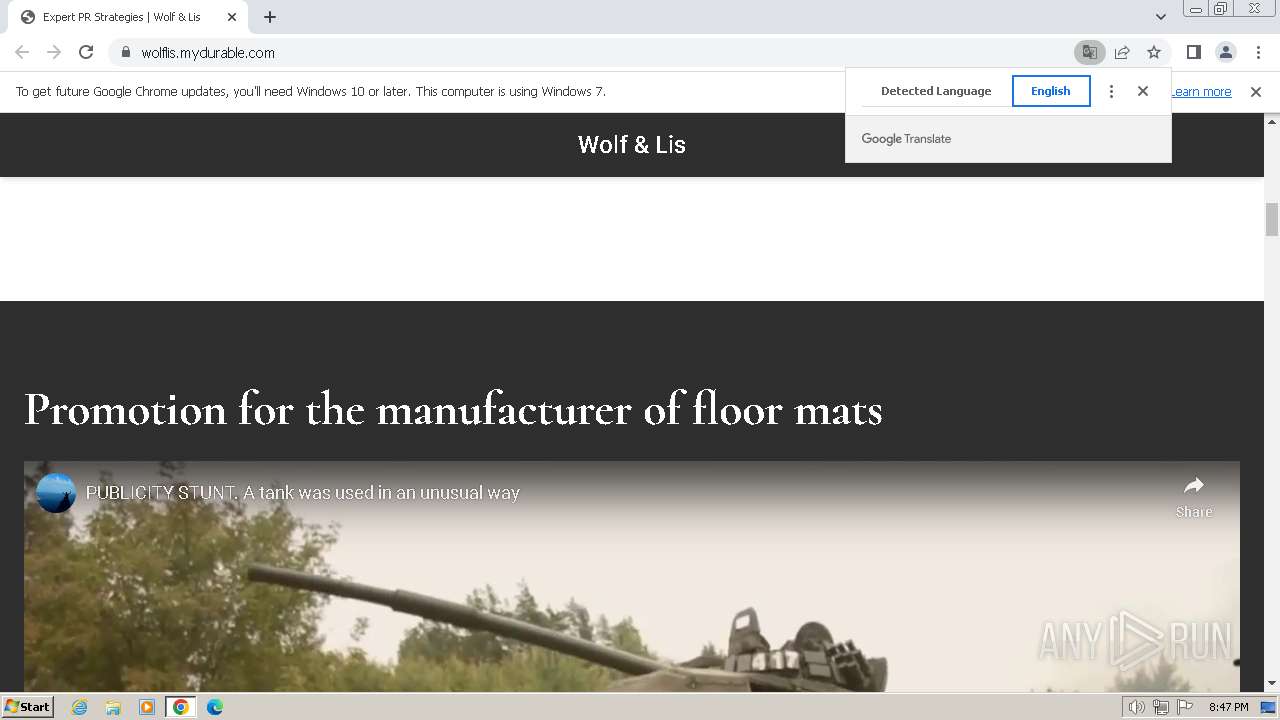The image size is (1280, 720).
Task: Click the Promotion for the manufacturer heading
Action: tap(453, 410)
